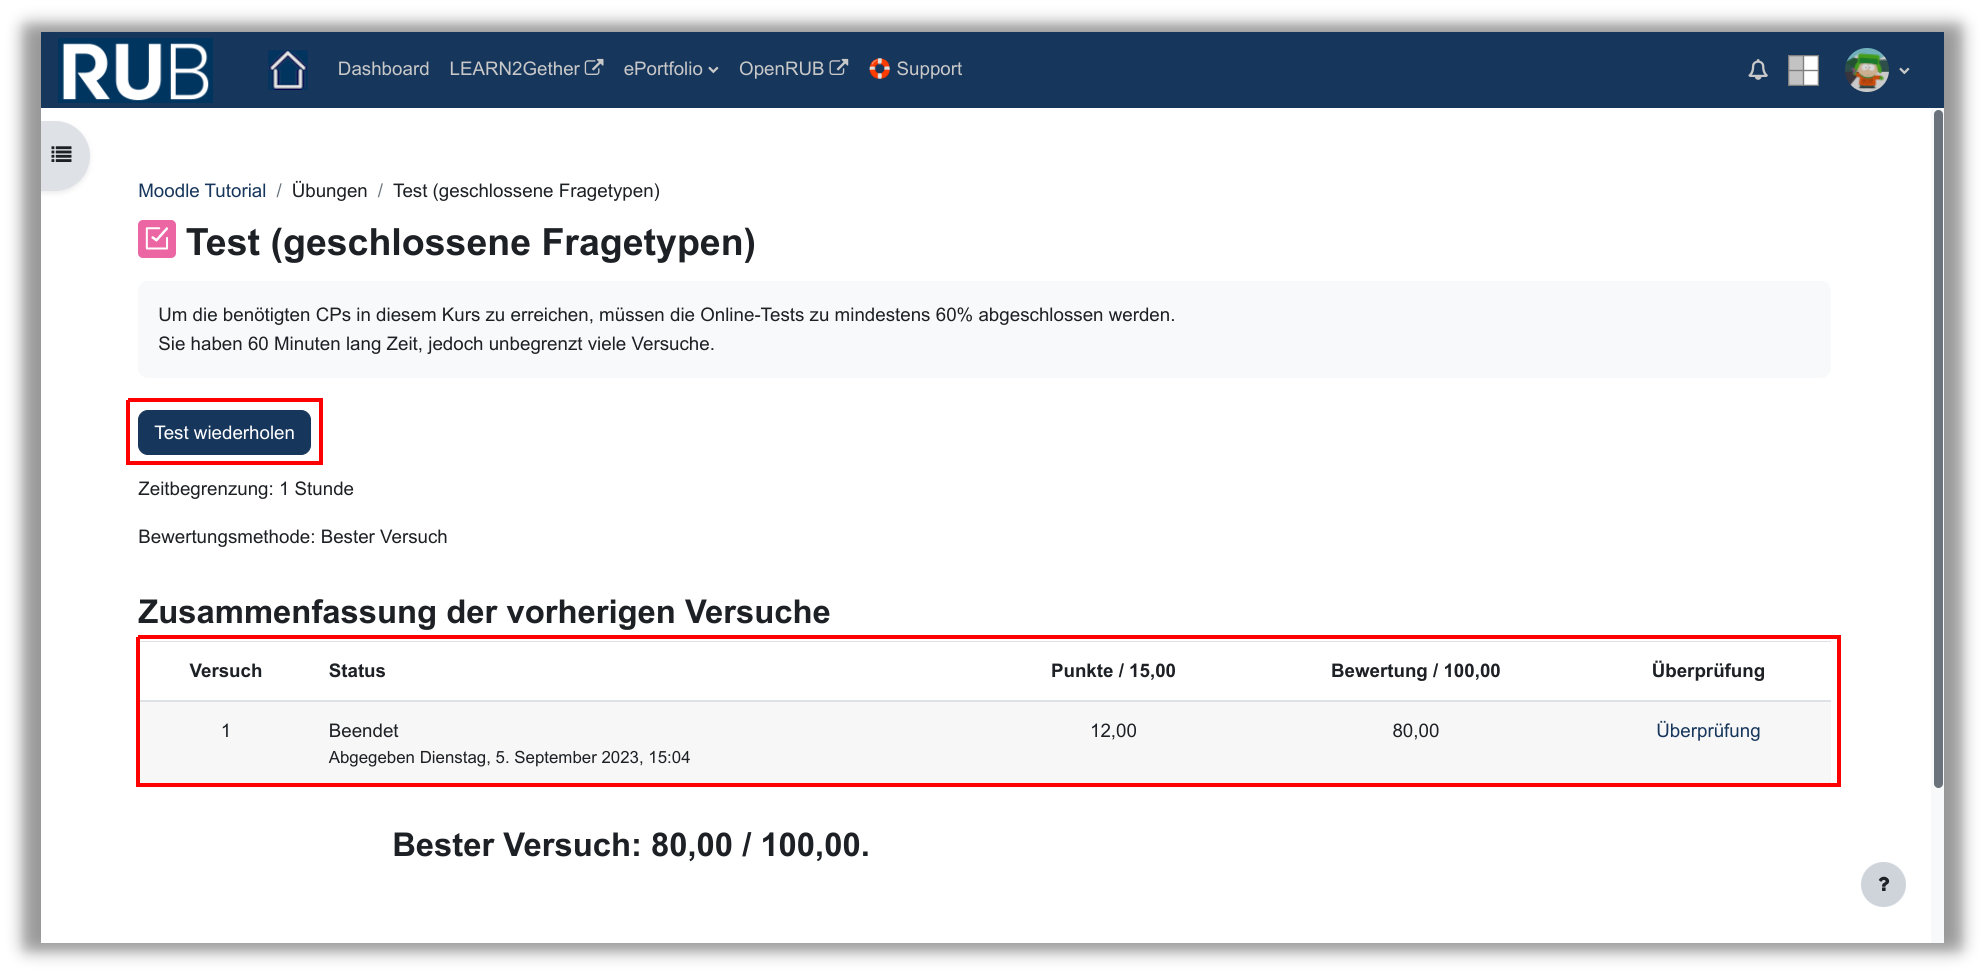
Task: Click the user avatar picture
Action: [1866, 70]
